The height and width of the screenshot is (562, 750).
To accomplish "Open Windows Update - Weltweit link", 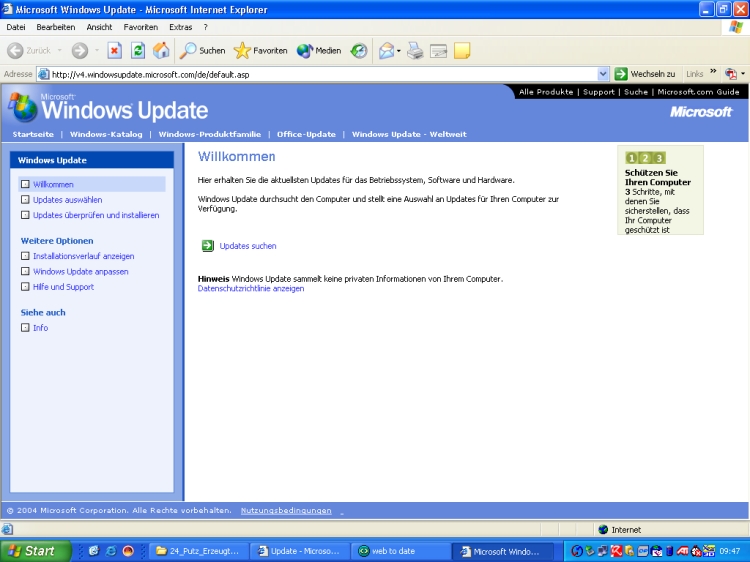I will pos(409,134).
